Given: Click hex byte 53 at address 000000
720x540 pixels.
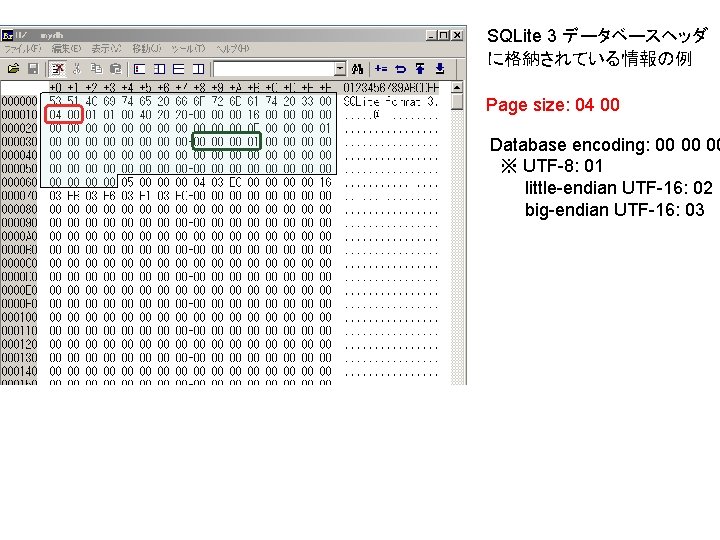Looking at the screenshot, I should tap(55, 101).
